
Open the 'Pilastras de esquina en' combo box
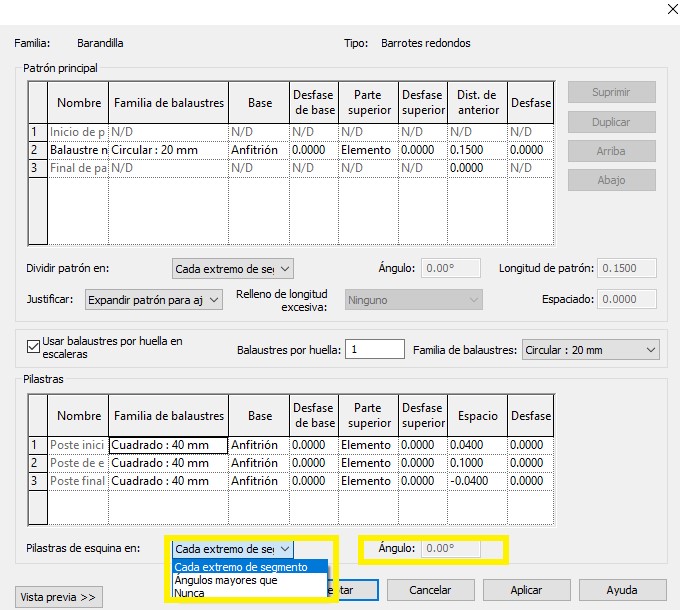[233, 549]
